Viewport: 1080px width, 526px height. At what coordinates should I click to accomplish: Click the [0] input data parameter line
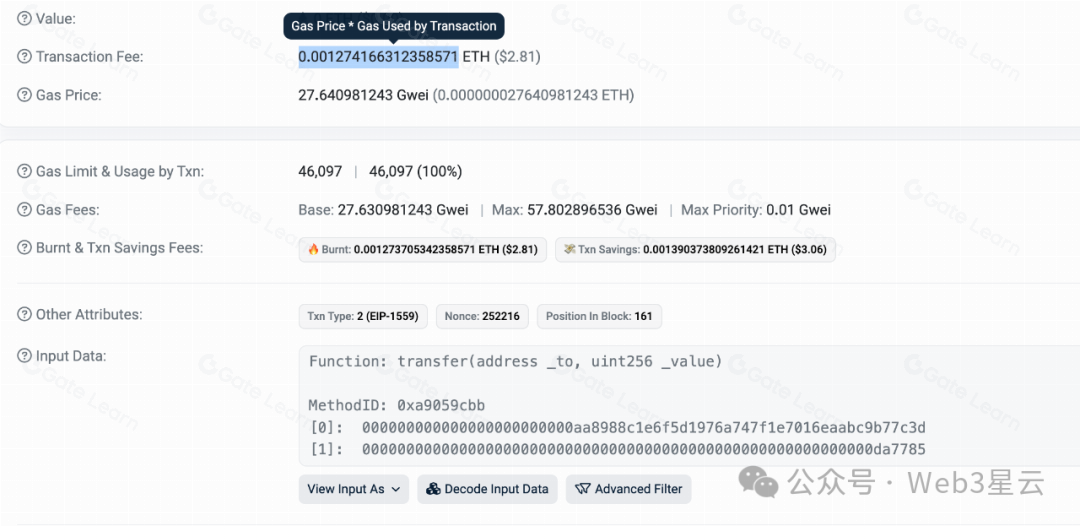click(x=617, y=428)
